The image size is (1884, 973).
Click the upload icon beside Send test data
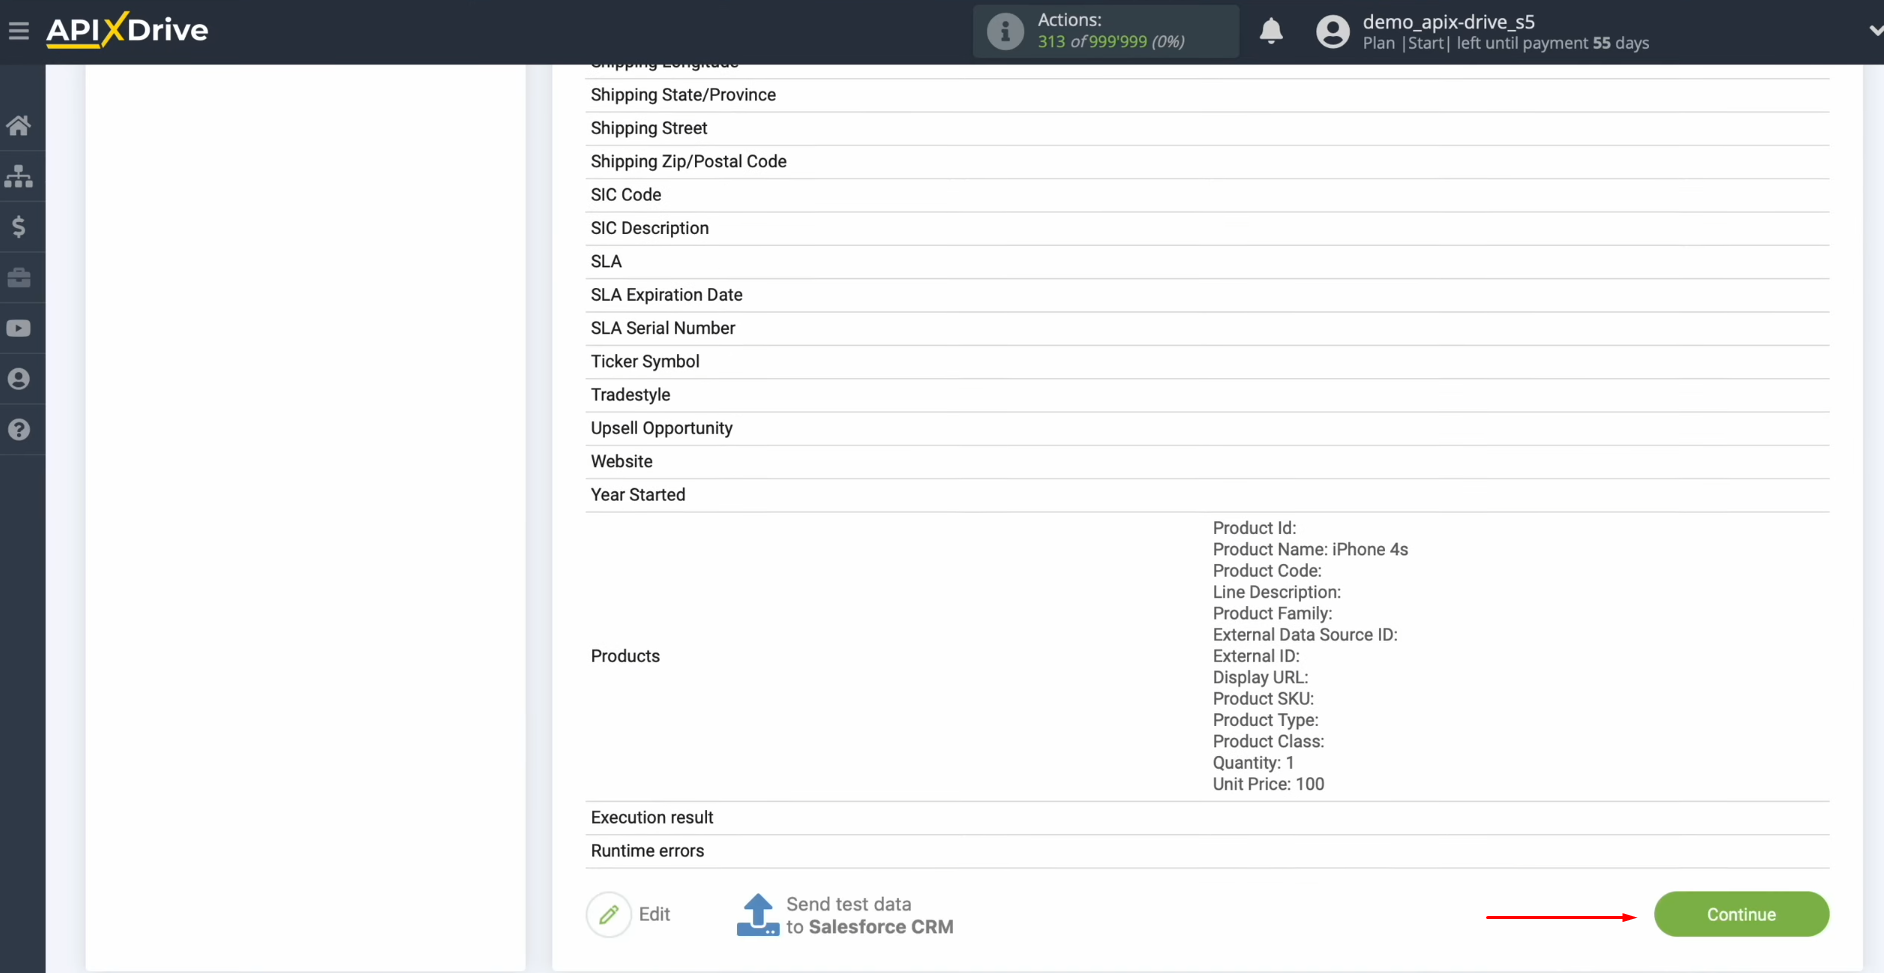757,914
